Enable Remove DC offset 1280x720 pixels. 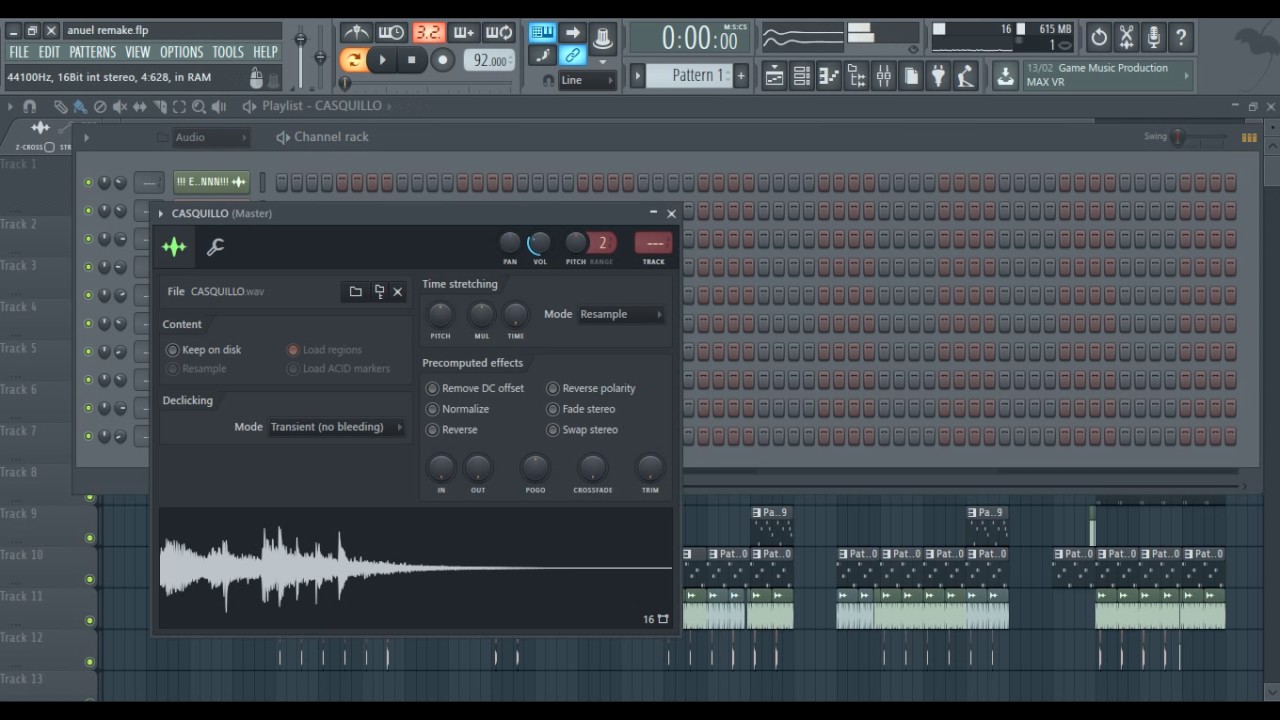click(475, 388)
